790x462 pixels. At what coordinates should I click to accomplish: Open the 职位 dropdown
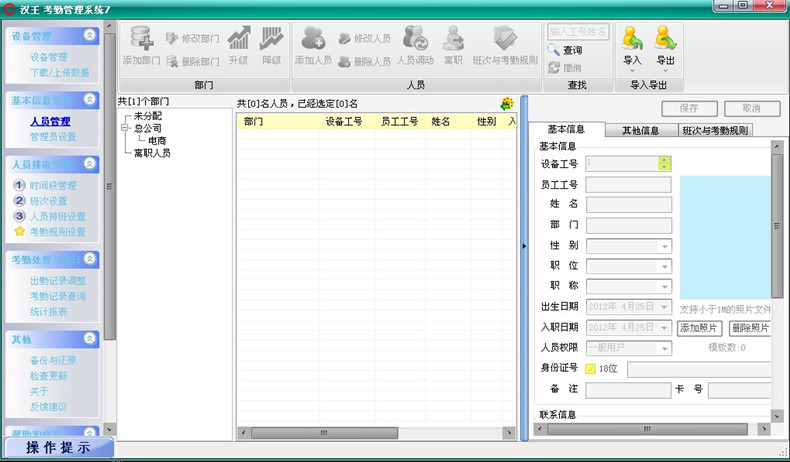(x=665, y=267)
